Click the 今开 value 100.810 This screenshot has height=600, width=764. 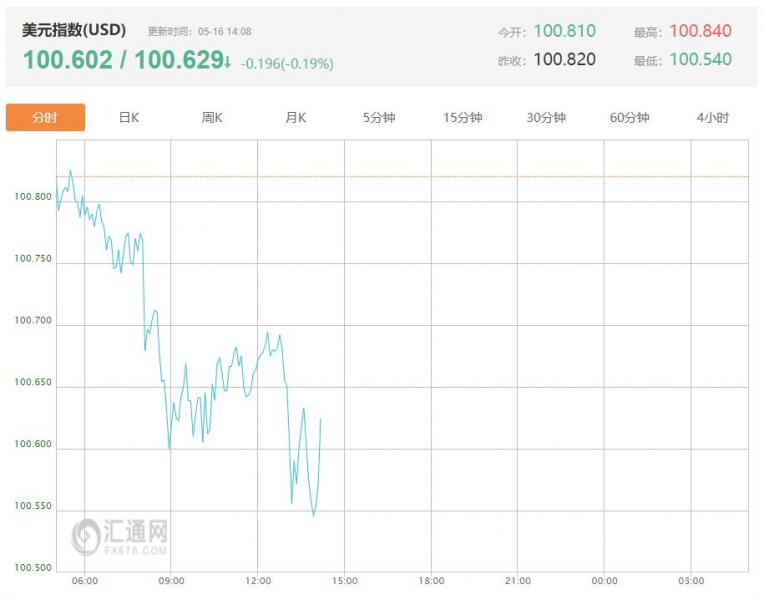(x=565, y=31)
